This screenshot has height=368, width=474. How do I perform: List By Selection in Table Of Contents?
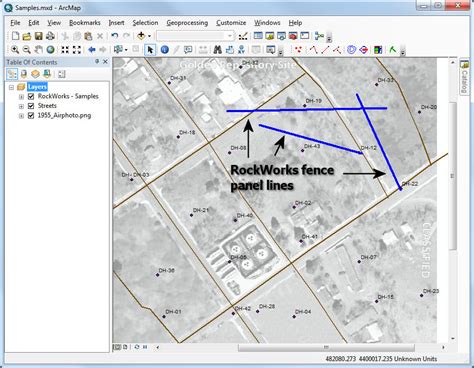click(47, 74)
